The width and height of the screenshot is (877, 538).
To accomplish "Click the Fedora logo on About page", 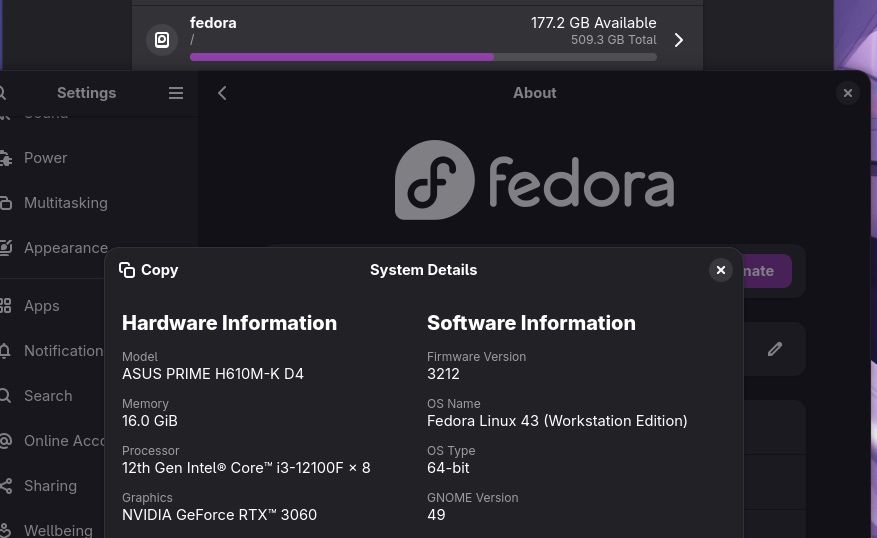I will pyautogui.click(x=534, y=180).
